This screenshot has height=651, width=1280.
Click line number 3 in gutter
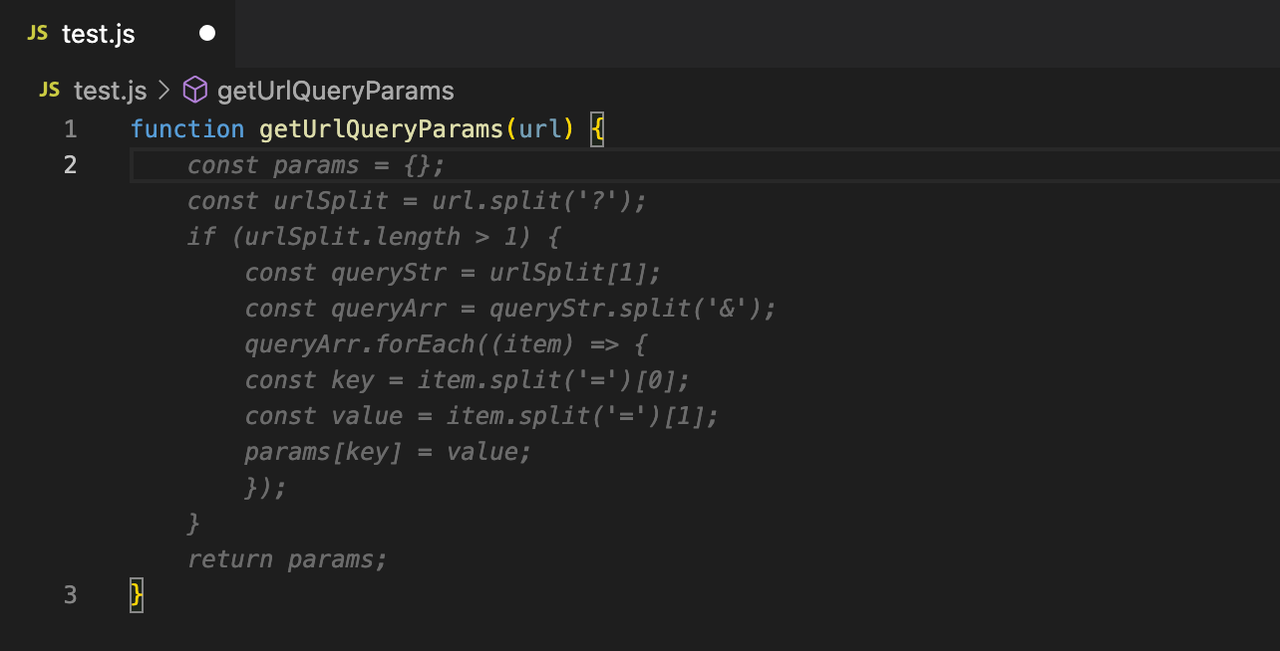click(70, 595)
